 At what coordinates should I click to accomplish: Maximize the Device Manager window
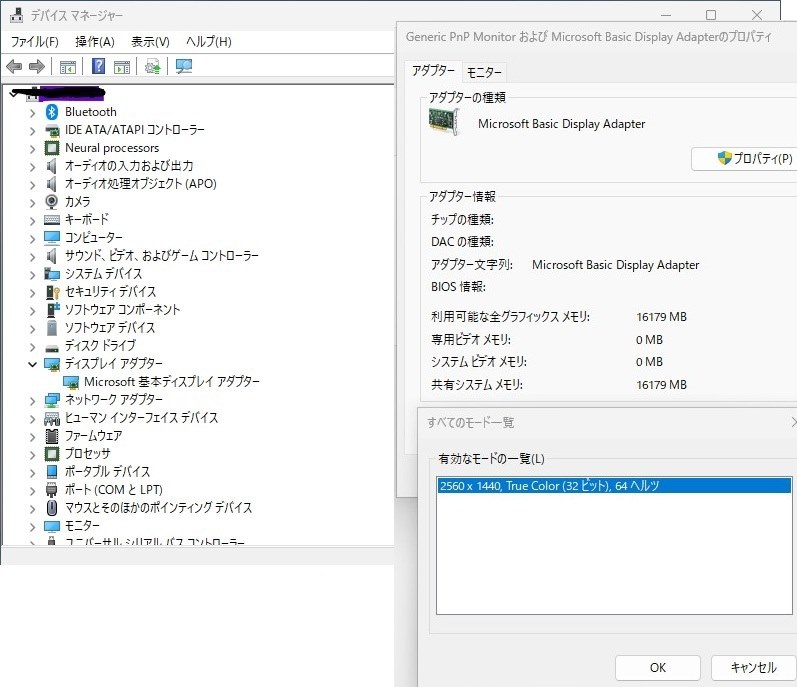tap(711, 15)
